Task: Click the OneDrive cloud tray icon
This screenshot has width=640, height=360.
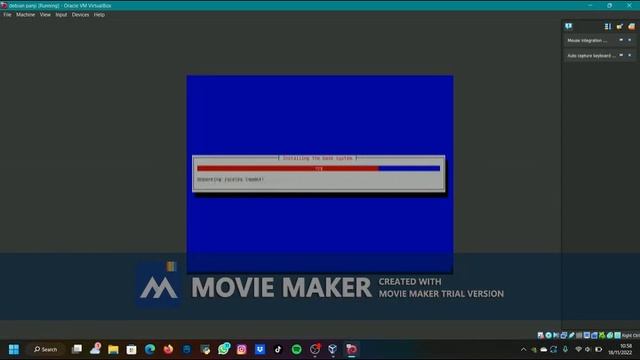Action: pyautogui.click(x=544, y=349)
